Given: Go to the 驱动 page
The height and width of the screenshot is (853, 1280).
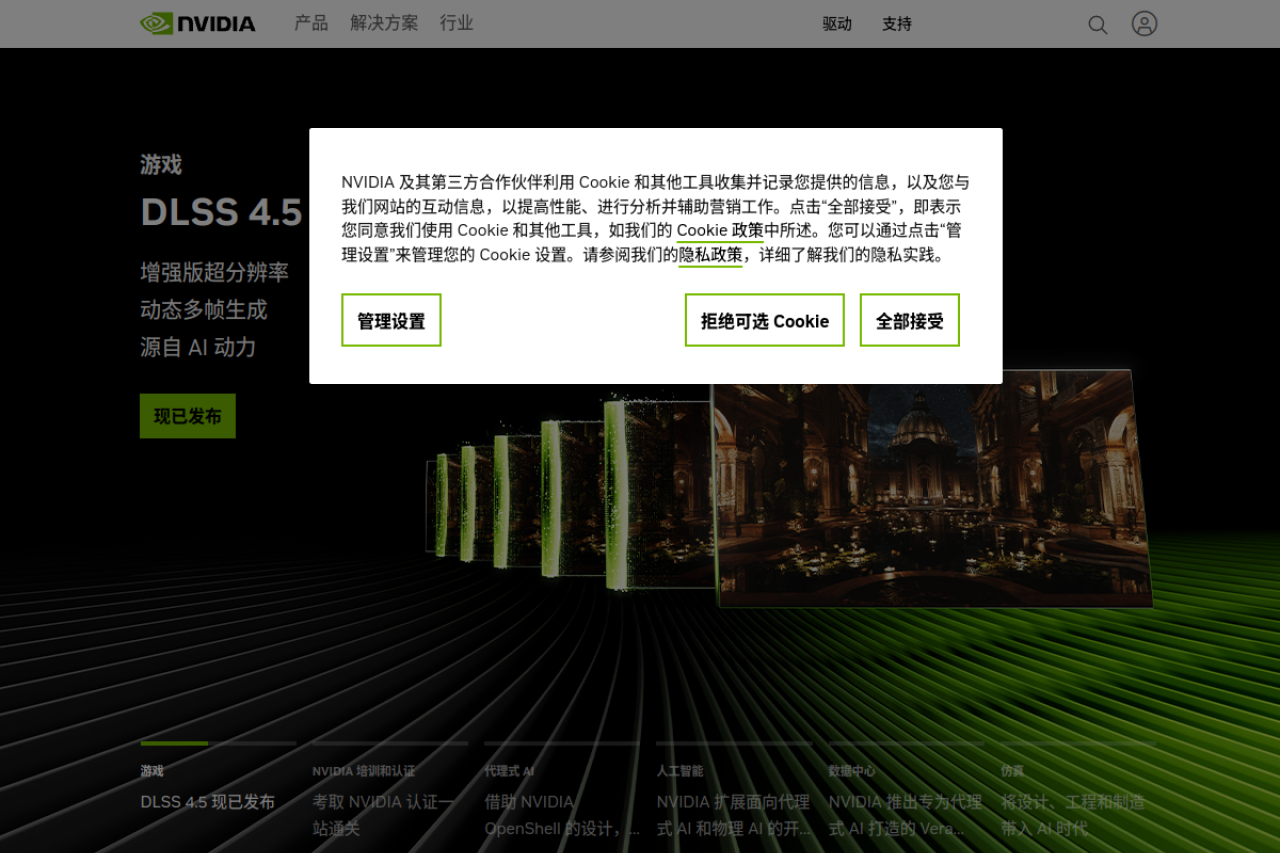Looking at the screenshot, I should (837, 24).
